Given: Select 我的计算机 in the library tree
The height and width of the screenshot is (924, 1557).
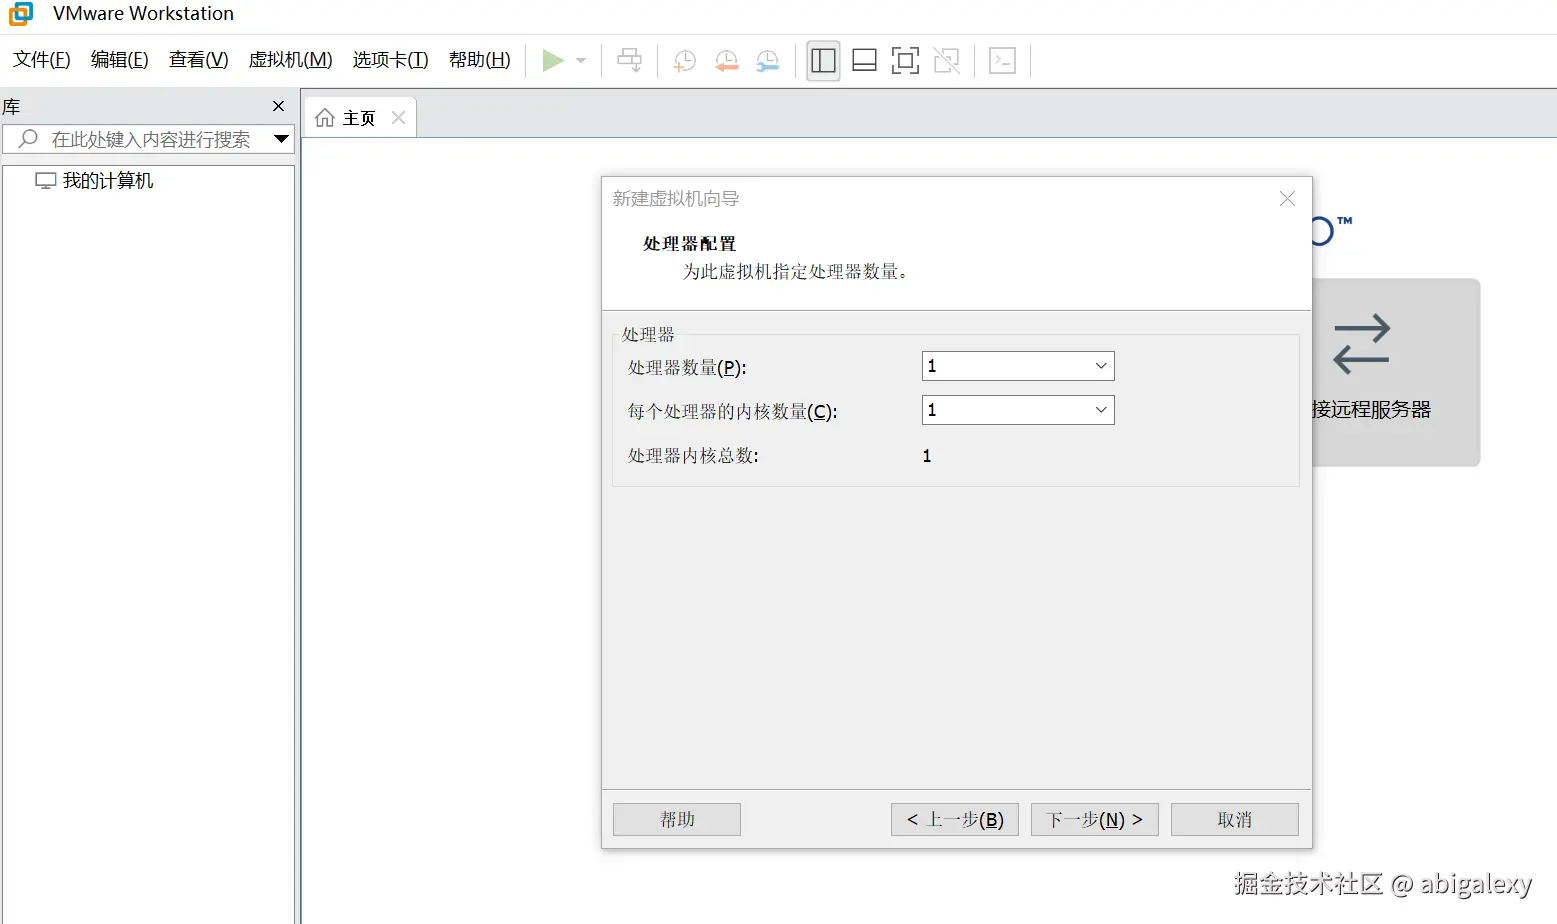Looking at the screenshot, I should [x=107, y=180].
